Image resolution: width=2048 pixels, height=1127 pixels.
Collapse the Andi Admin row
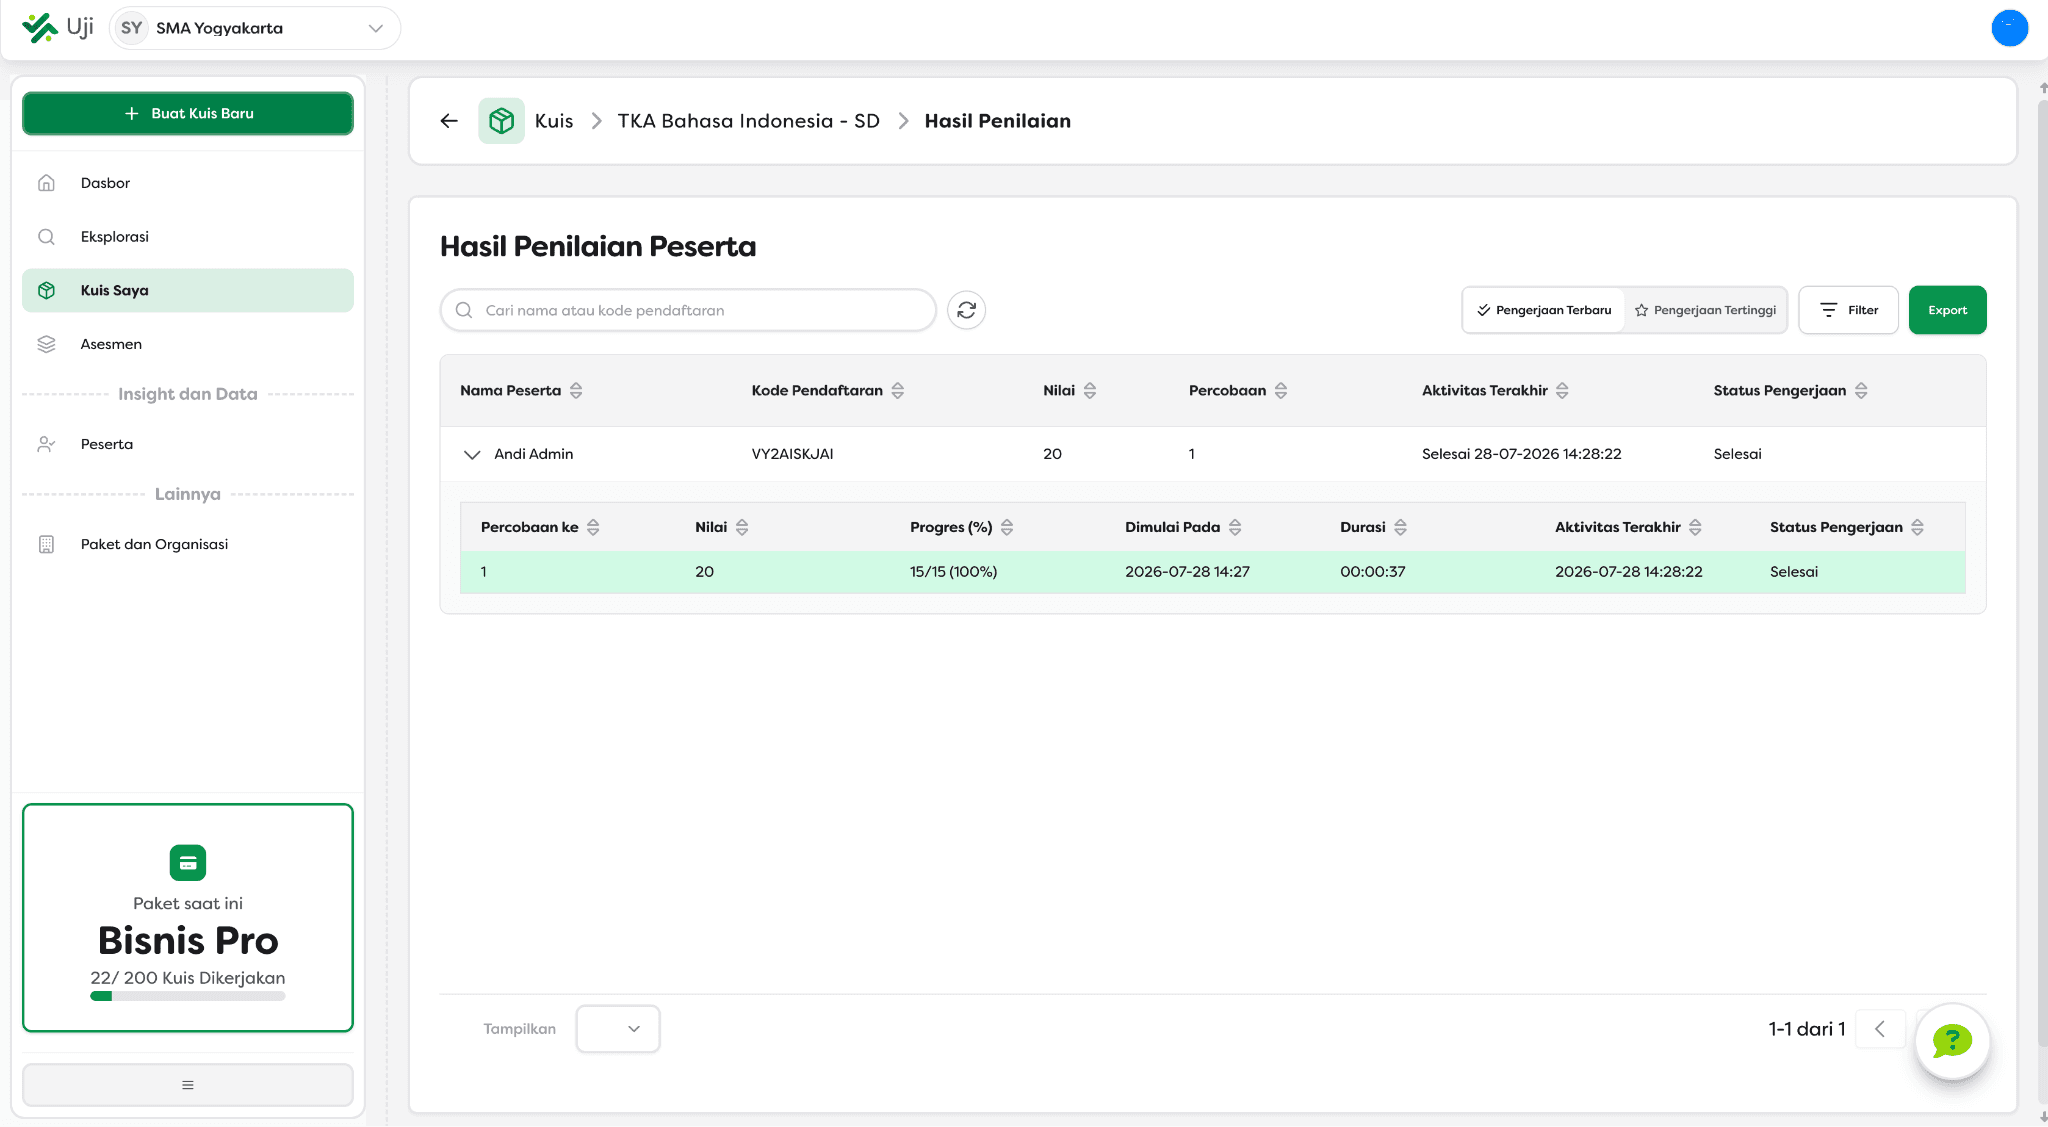tap(472, 454)
